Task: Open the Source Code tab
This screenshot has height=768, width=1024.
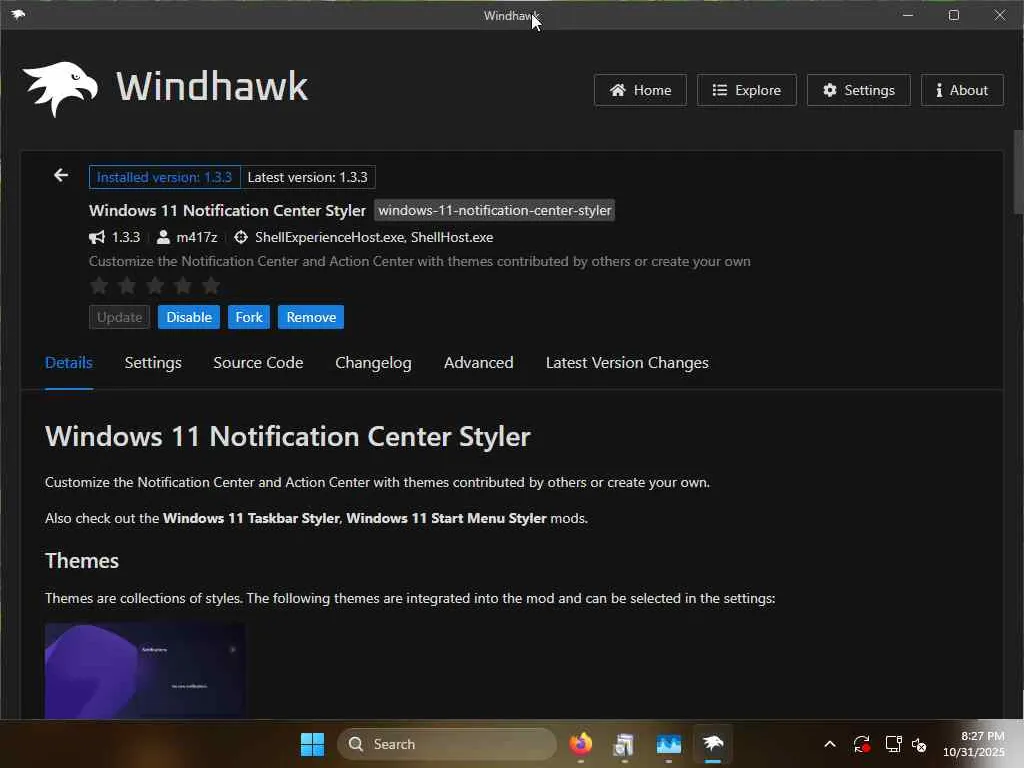Action: tap(258, 362)
